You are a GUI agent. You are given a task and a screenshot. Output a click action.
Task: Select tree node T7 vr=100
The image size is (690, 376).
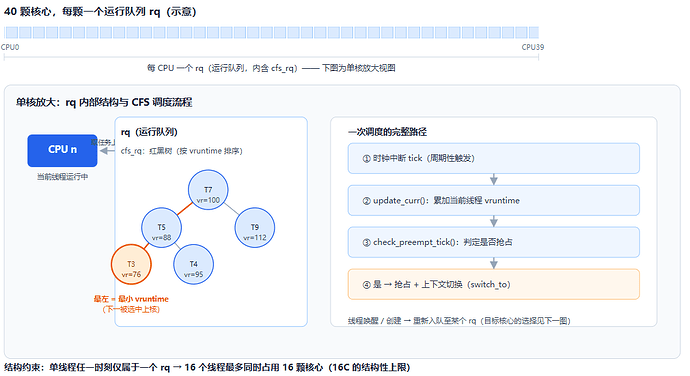point(208,190)
